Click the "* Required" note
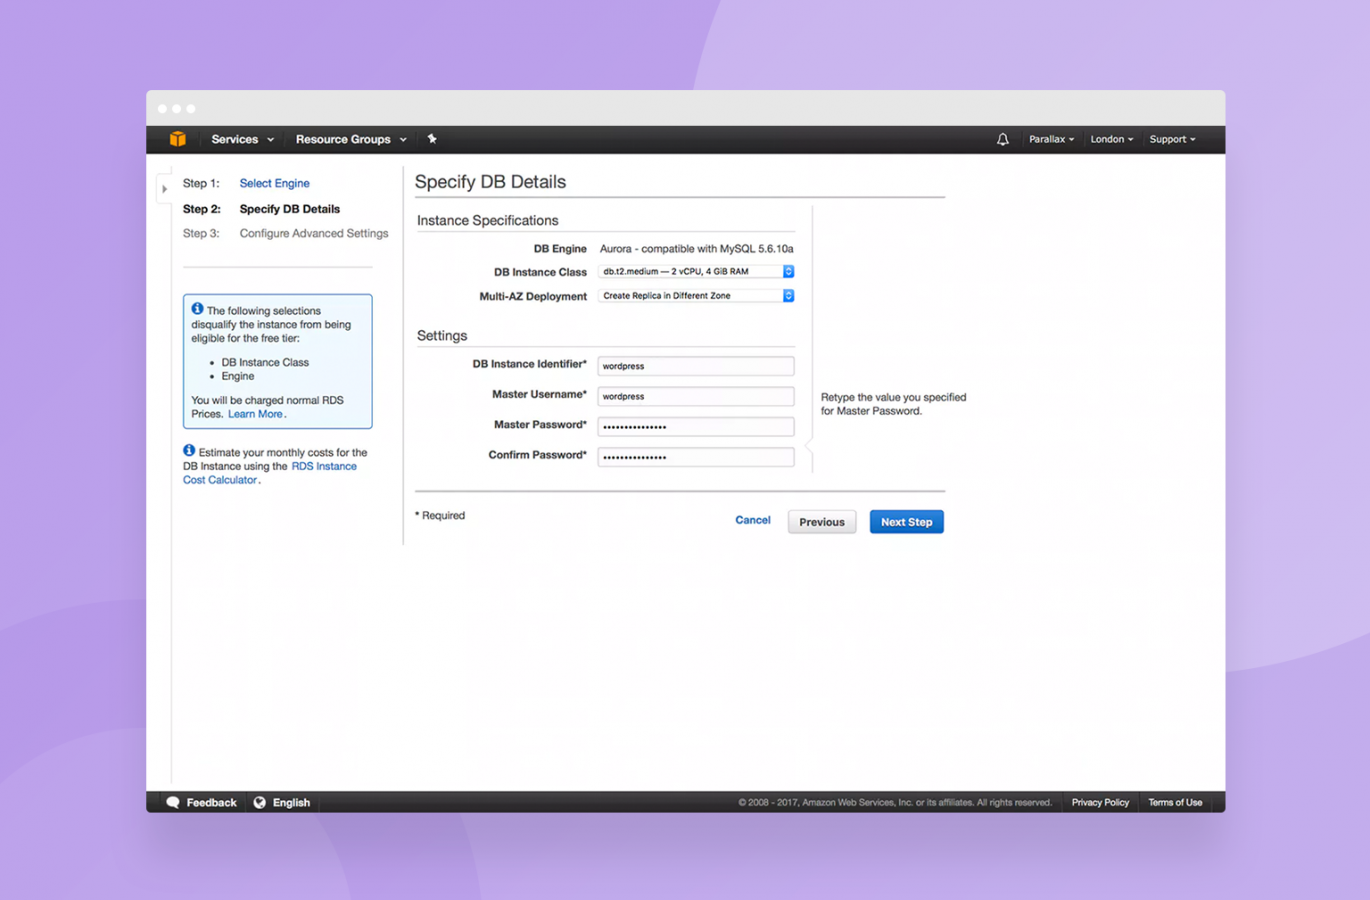This screenshot has width=1370, height=900. pos(440,516)
